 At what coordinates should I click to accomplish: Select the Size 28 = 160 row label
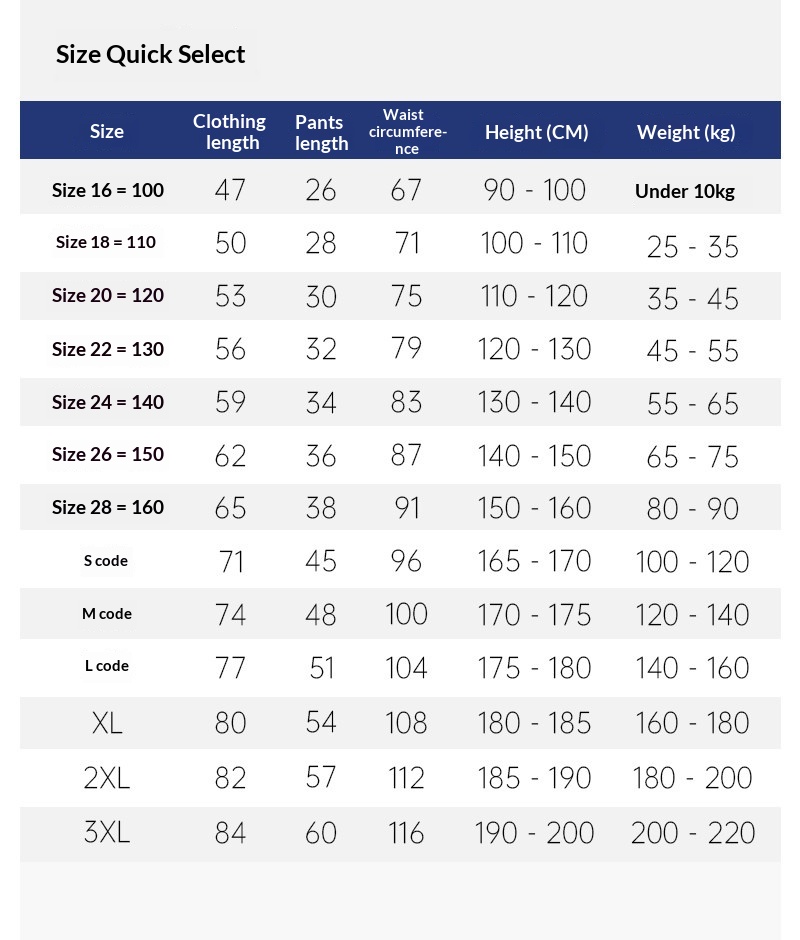pyautogui.click(x=108, y=507)
